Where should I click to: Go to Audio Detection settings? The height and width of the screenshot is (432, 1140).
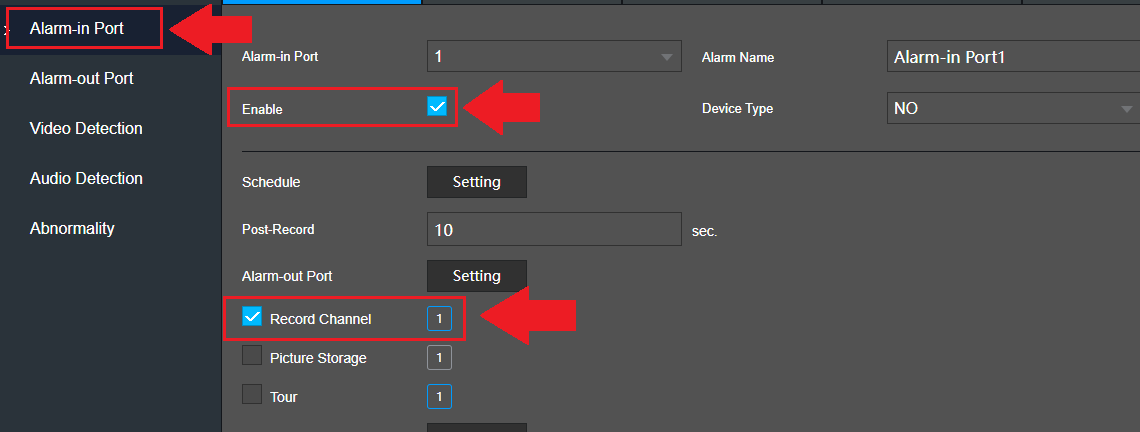(86, 178)
